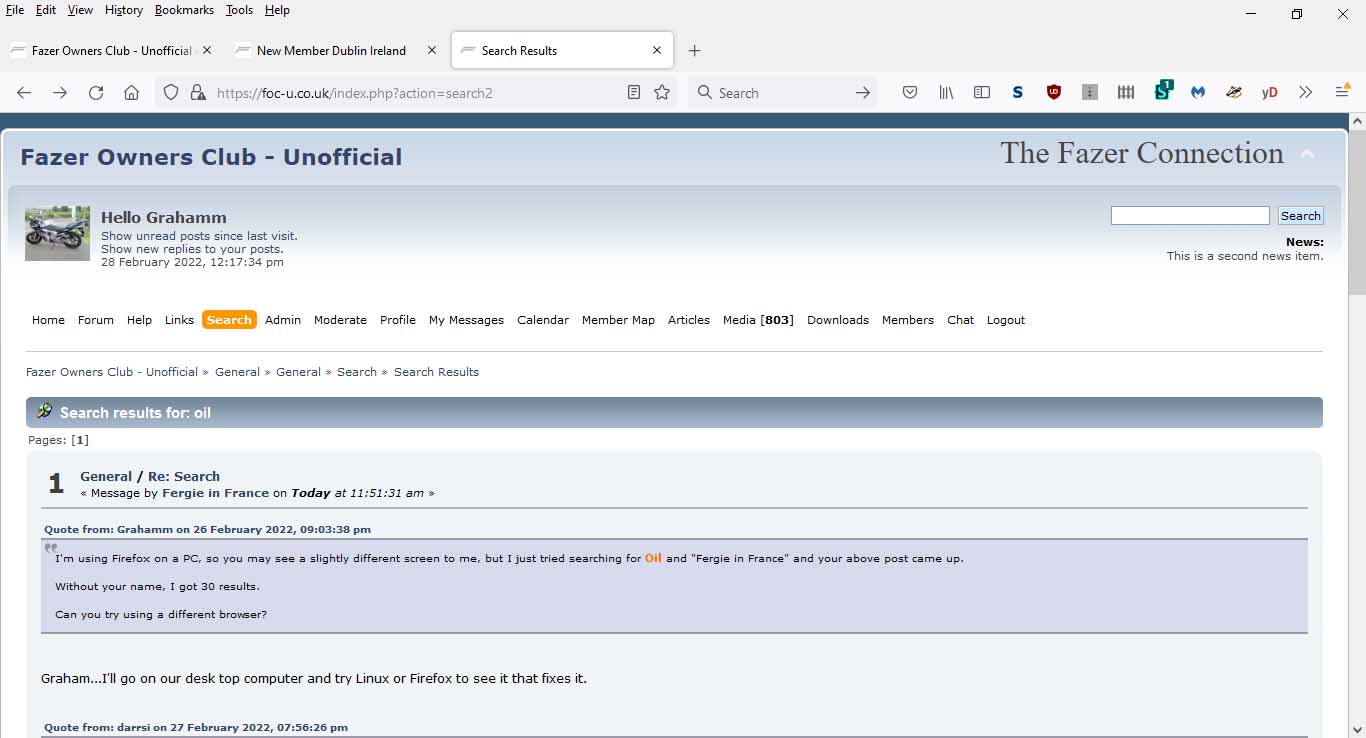1366x738 pixels.
Task: Click the browser reload page icon
Action: coord(96,93)
